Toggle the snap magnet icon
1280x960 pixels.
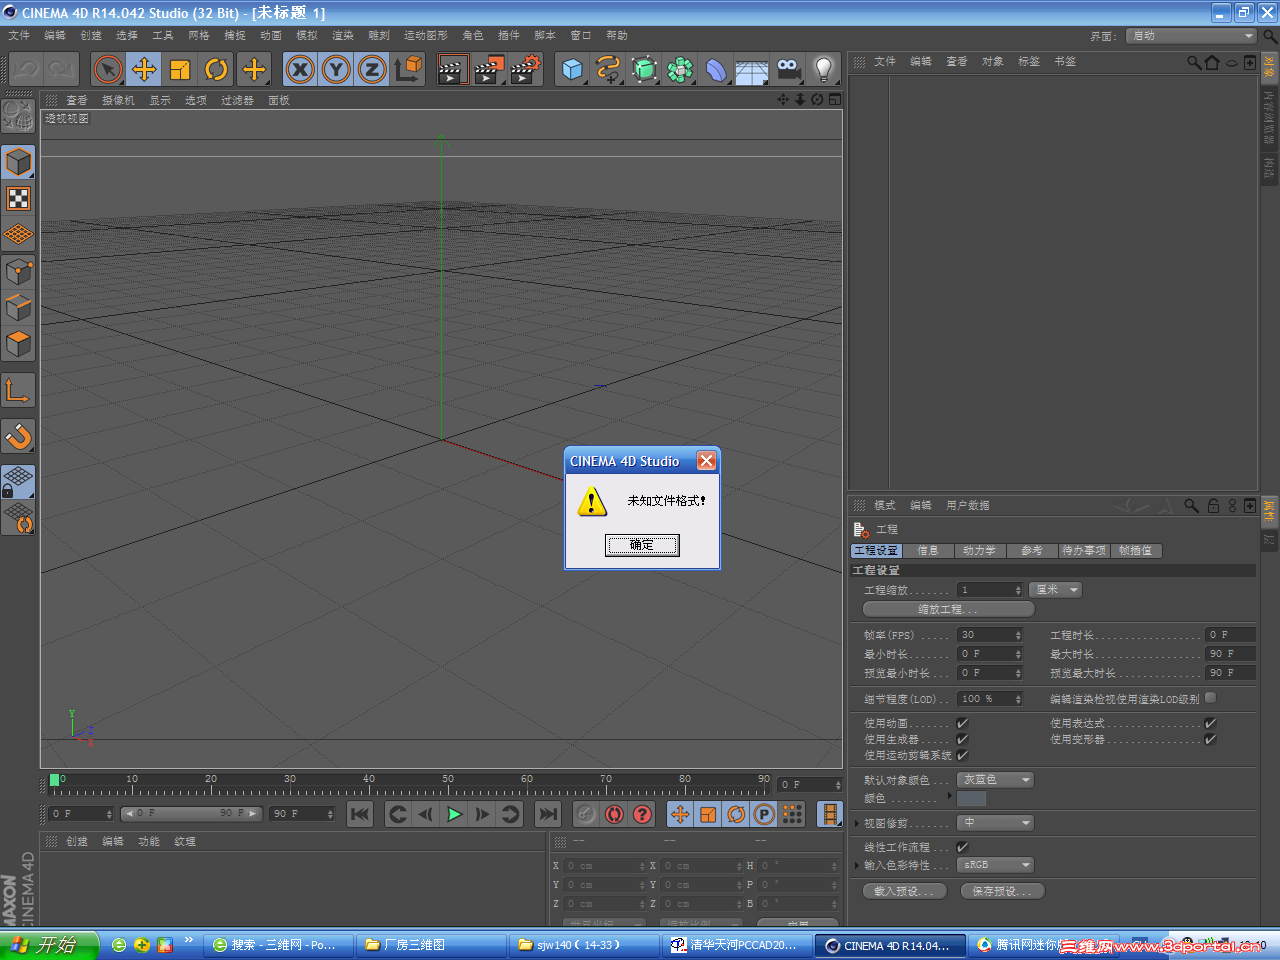coord(19,436)
